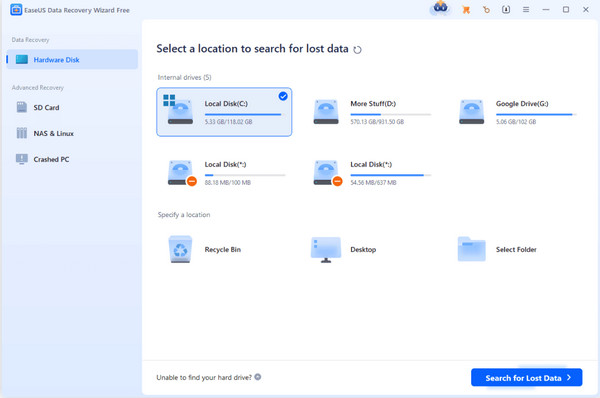Image resolution: width=600 pixels, height=398 pixels.
Task: Select the More Stuff(D:) drive icon
Action: click(326, 112)
